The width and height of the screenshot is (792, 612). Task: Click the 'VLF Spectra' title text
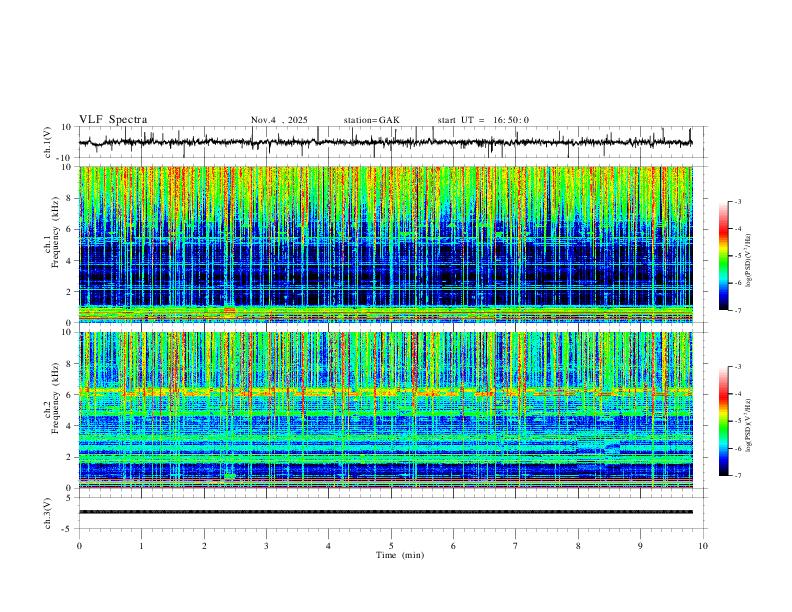click(x=113, y=120)
